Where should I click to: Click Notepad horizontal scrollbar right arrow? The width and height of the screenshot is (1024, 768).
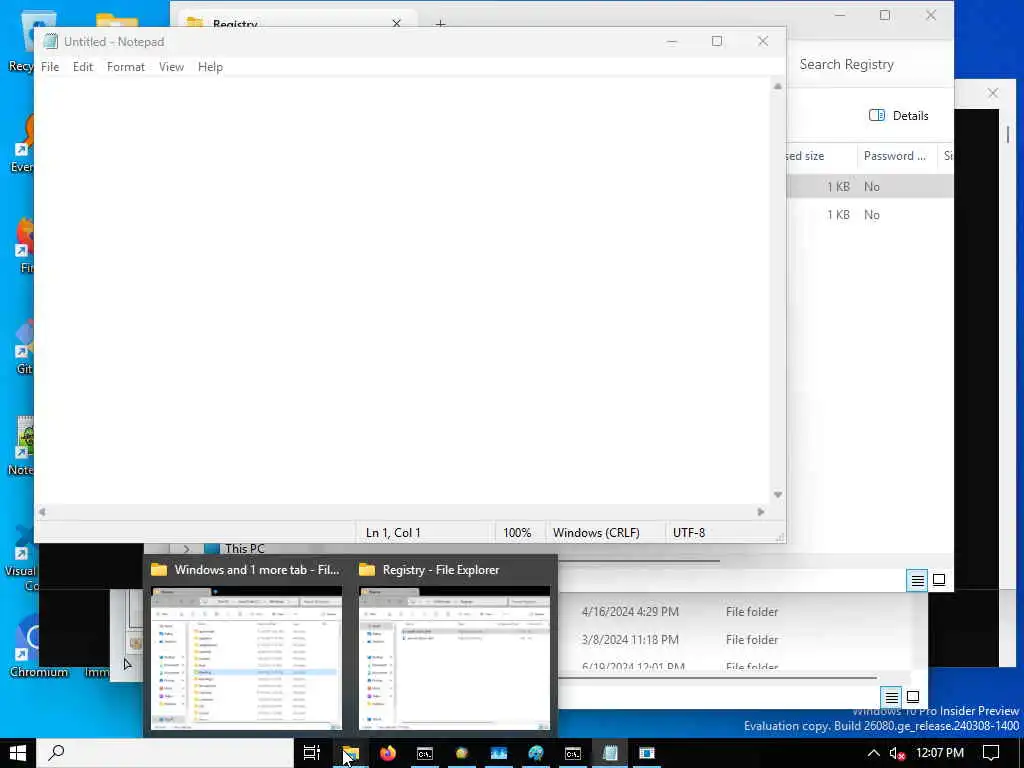pyautogui.click(x=761, y=512)
